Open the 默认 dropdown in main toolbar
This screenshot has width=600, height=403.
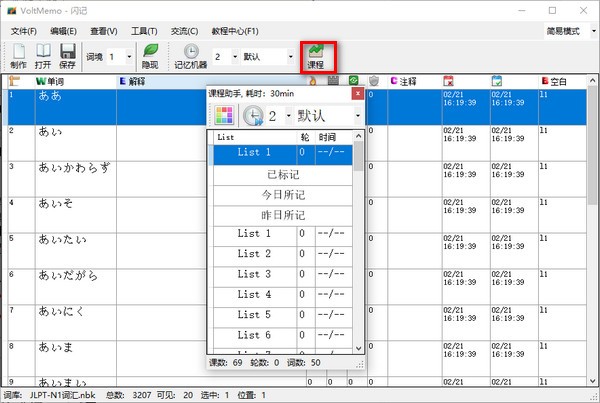coord(291,57)
